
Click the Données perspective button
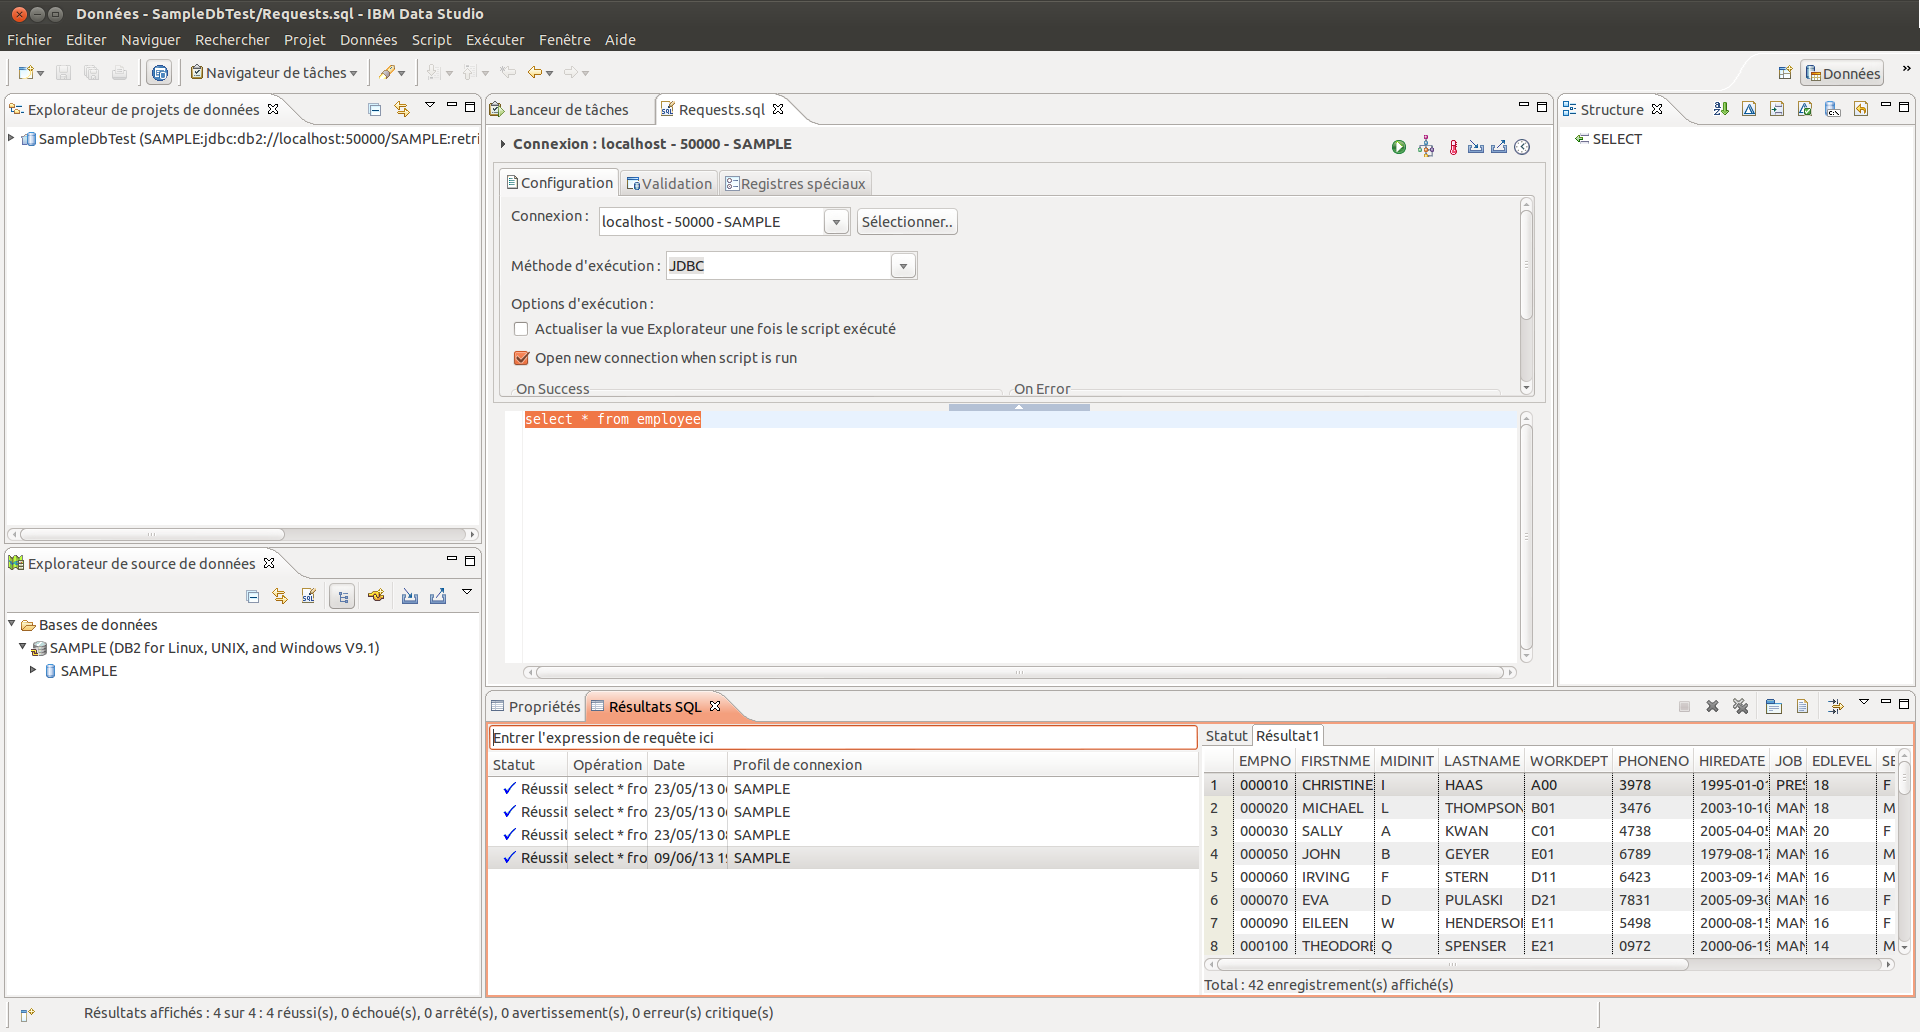(x=1842, y=73)
